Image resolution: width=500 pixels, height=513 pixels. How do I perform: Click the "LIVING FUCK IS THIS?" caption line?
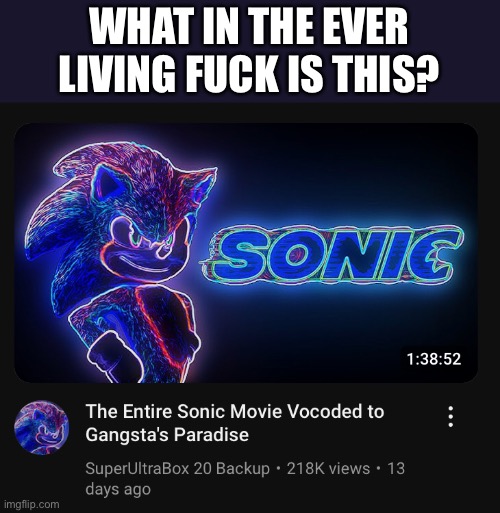[248, 74]
